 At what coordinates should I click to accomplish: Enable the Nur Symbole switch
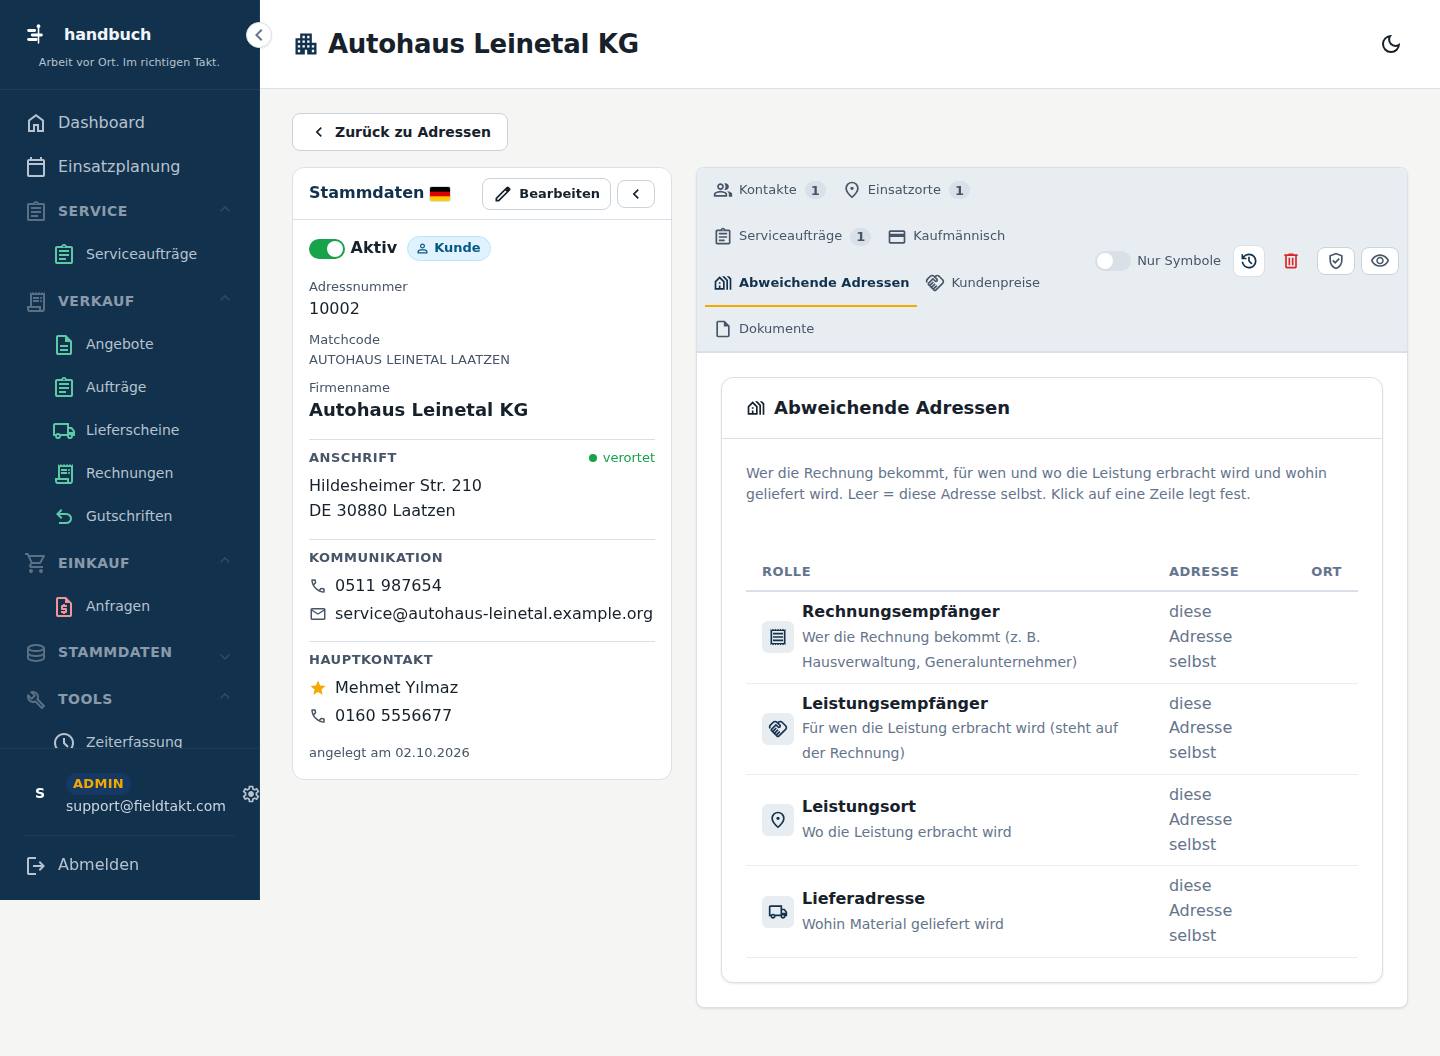(x=1112, y=261)
